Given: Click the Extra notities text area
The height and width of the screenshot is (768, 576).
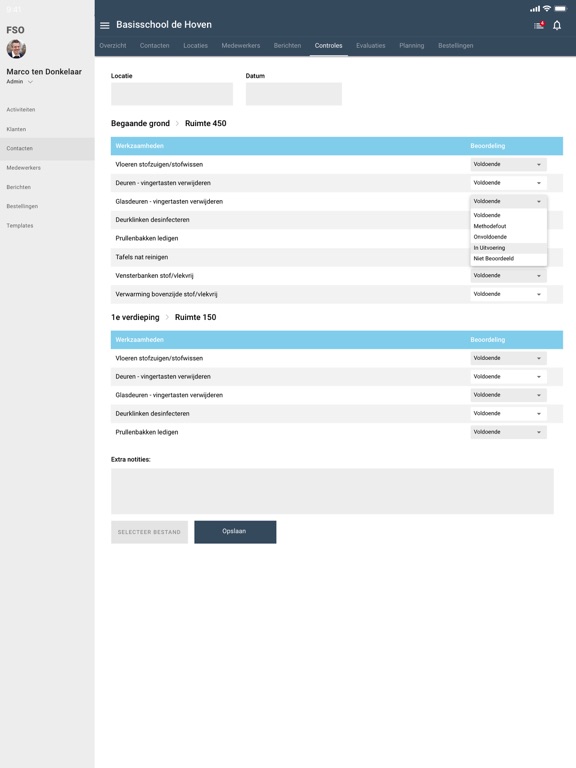Looking at the screenshot, I should [x=332, y=491].
